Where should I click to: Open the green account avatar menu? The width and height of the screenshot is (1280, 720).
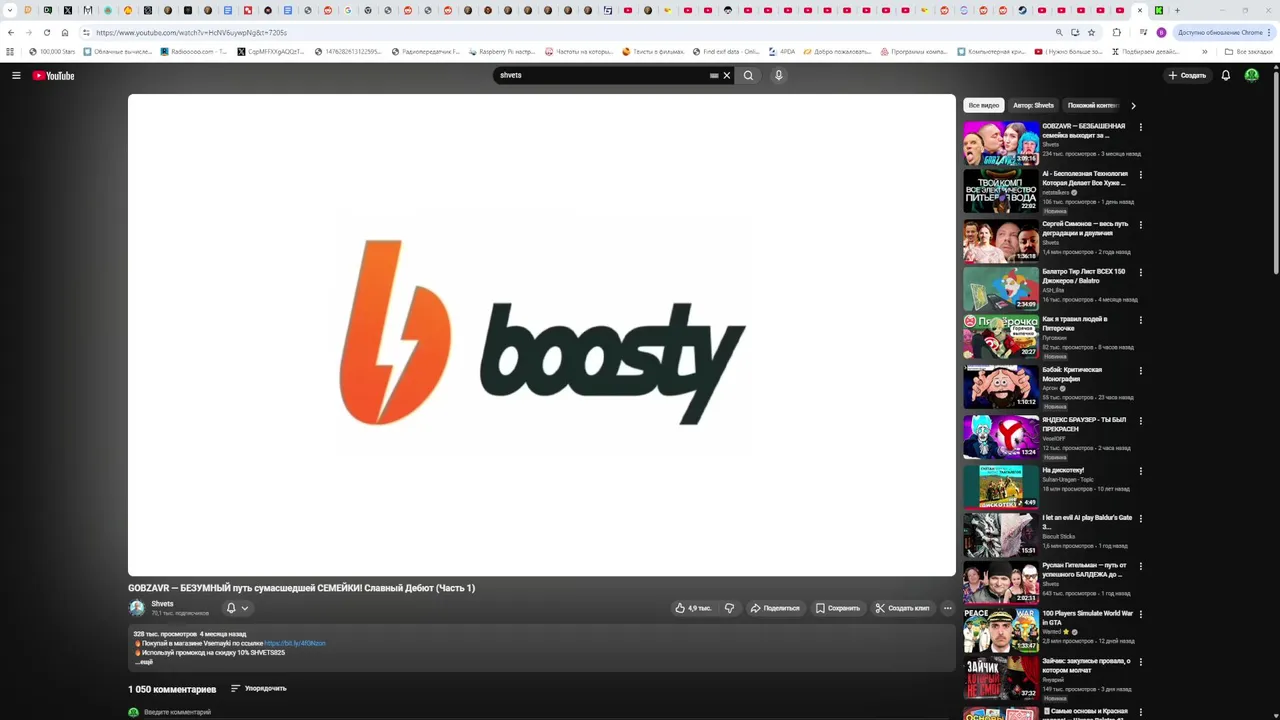pyautogui.click(x=1252, y=75)
